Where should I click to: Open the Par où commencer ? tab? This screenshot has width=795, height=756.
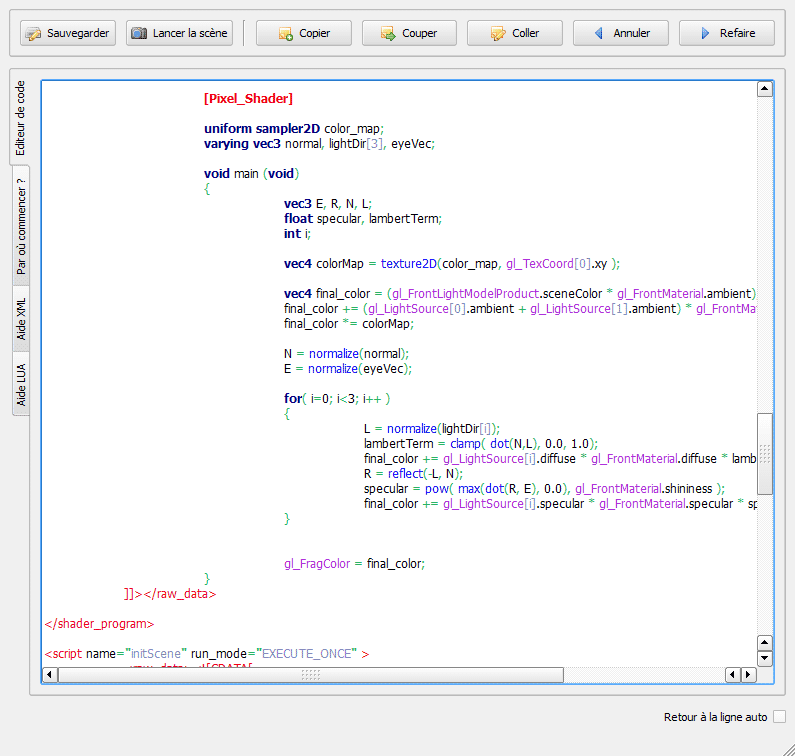point(21,226)
